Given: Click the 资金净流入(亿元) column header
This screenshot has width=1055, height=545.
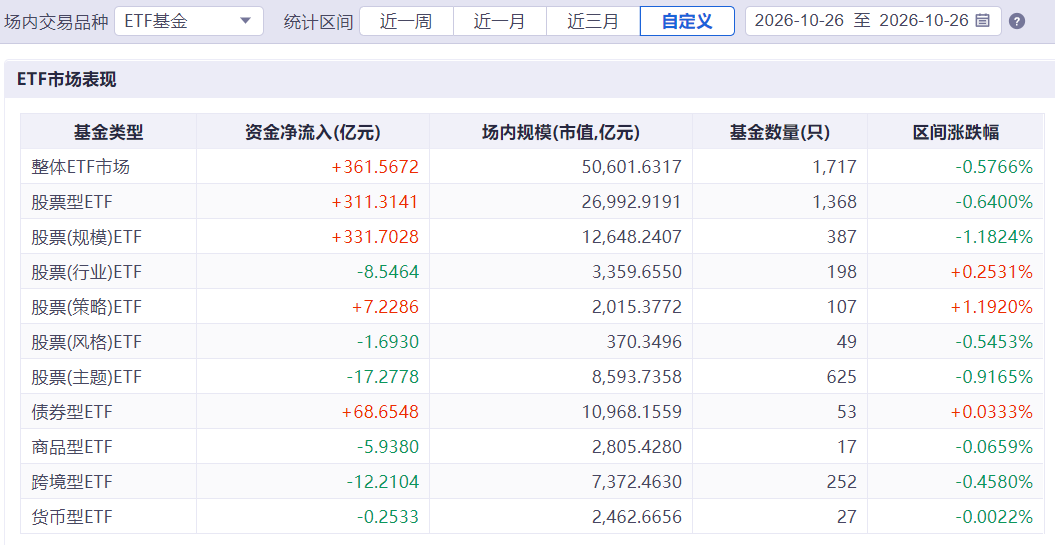Looking at the screenshot, I should (x=313, y=132).
